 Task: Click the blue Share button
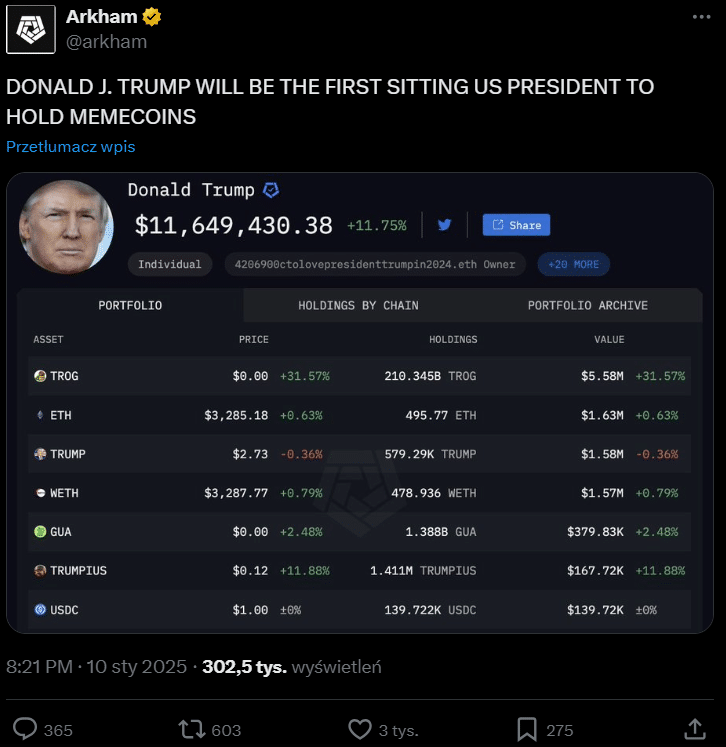tap(516, 225)
